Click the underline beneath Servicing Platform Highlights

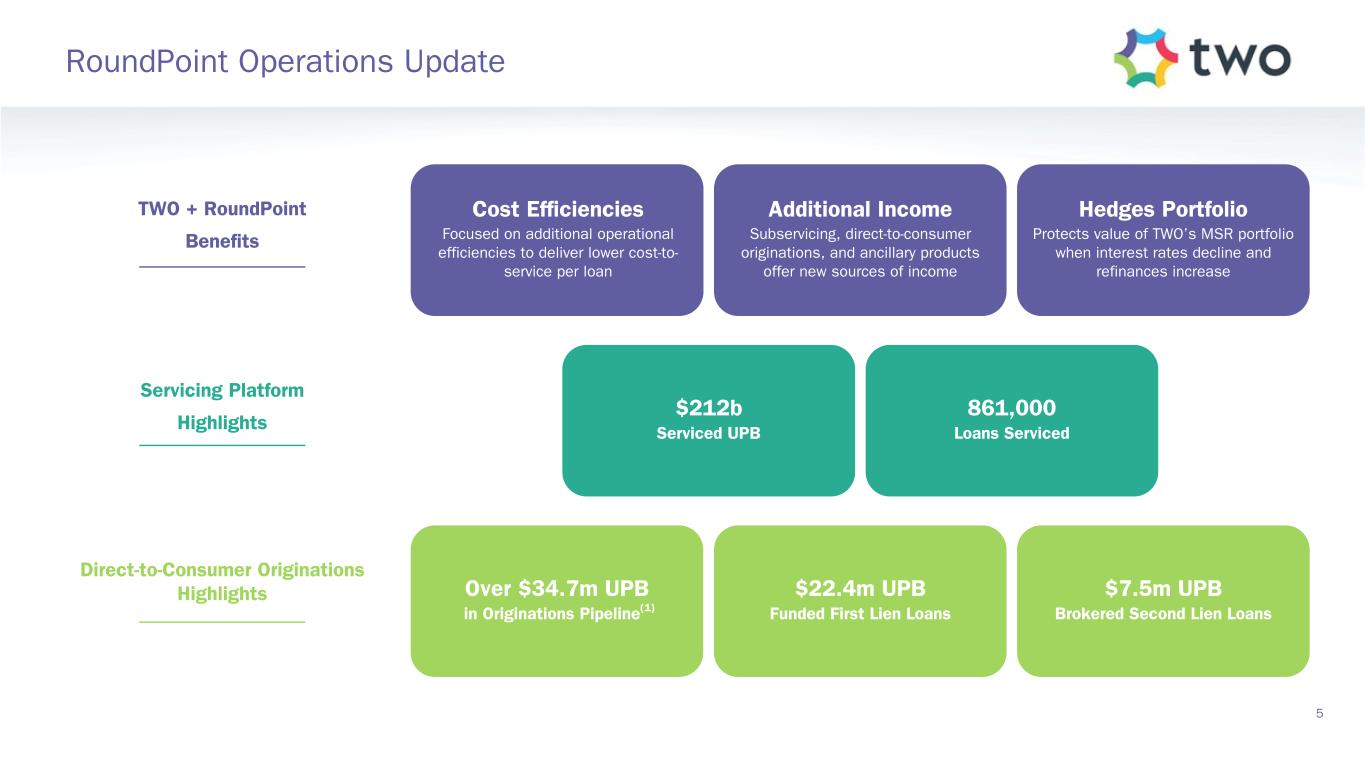click(x=222, y=445)
